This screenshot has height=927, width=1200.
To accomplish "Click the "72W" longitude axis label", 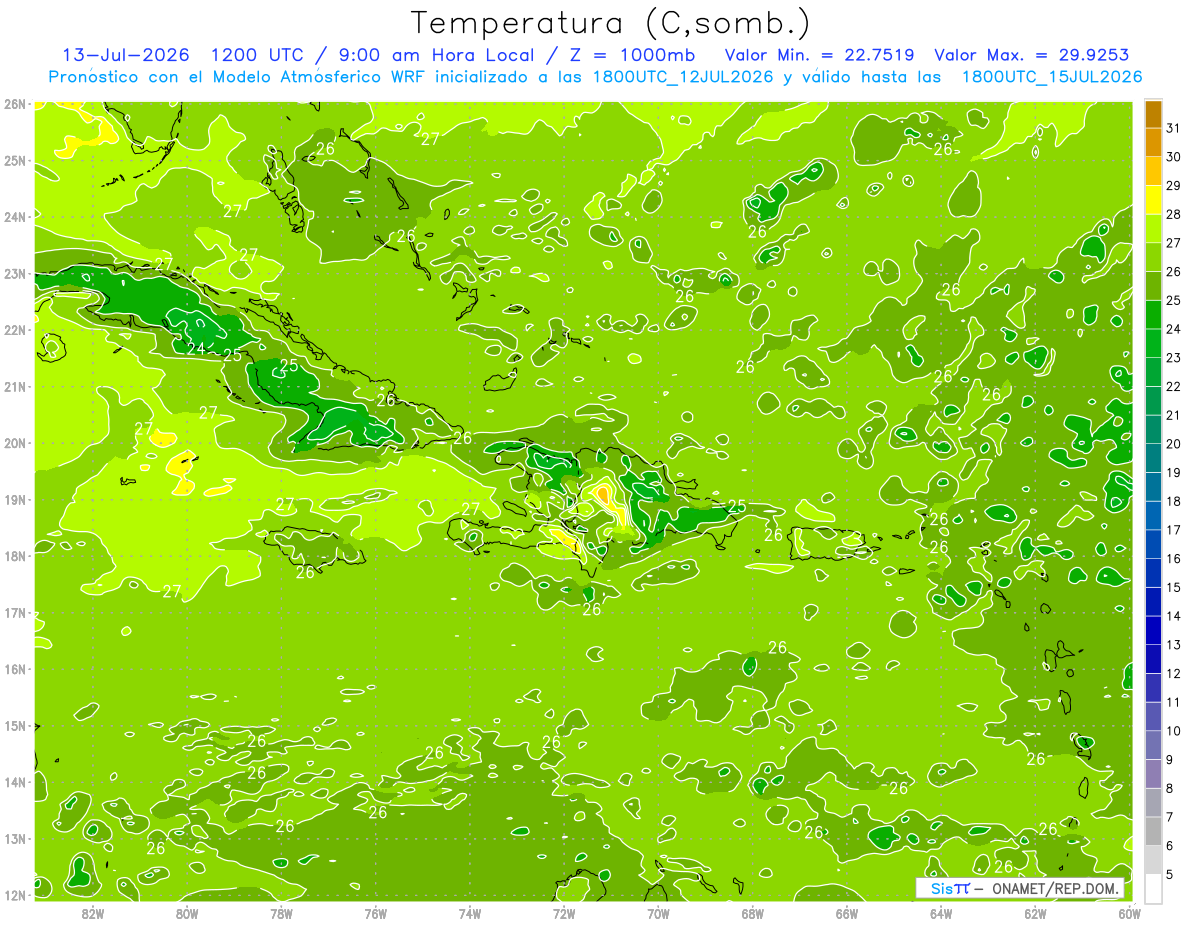I will pyautogui.click(x=564, y=913).
